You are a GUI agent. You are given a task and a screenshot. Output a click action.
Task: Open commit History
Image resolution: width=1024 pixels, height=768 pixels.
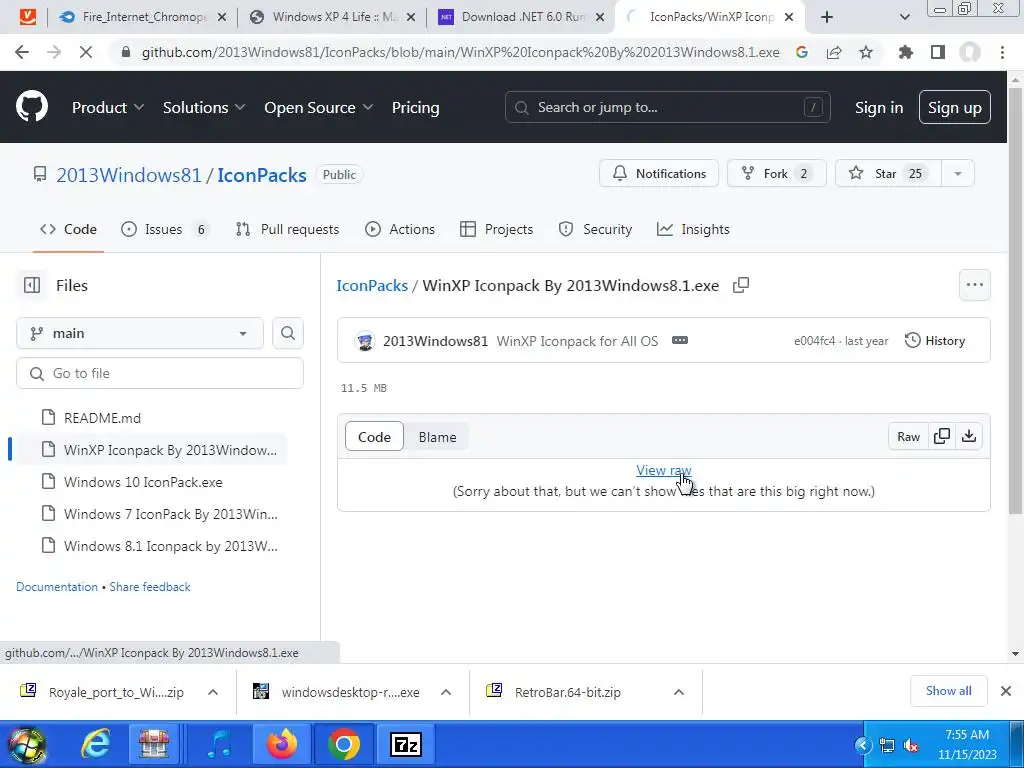pos(935,340)
